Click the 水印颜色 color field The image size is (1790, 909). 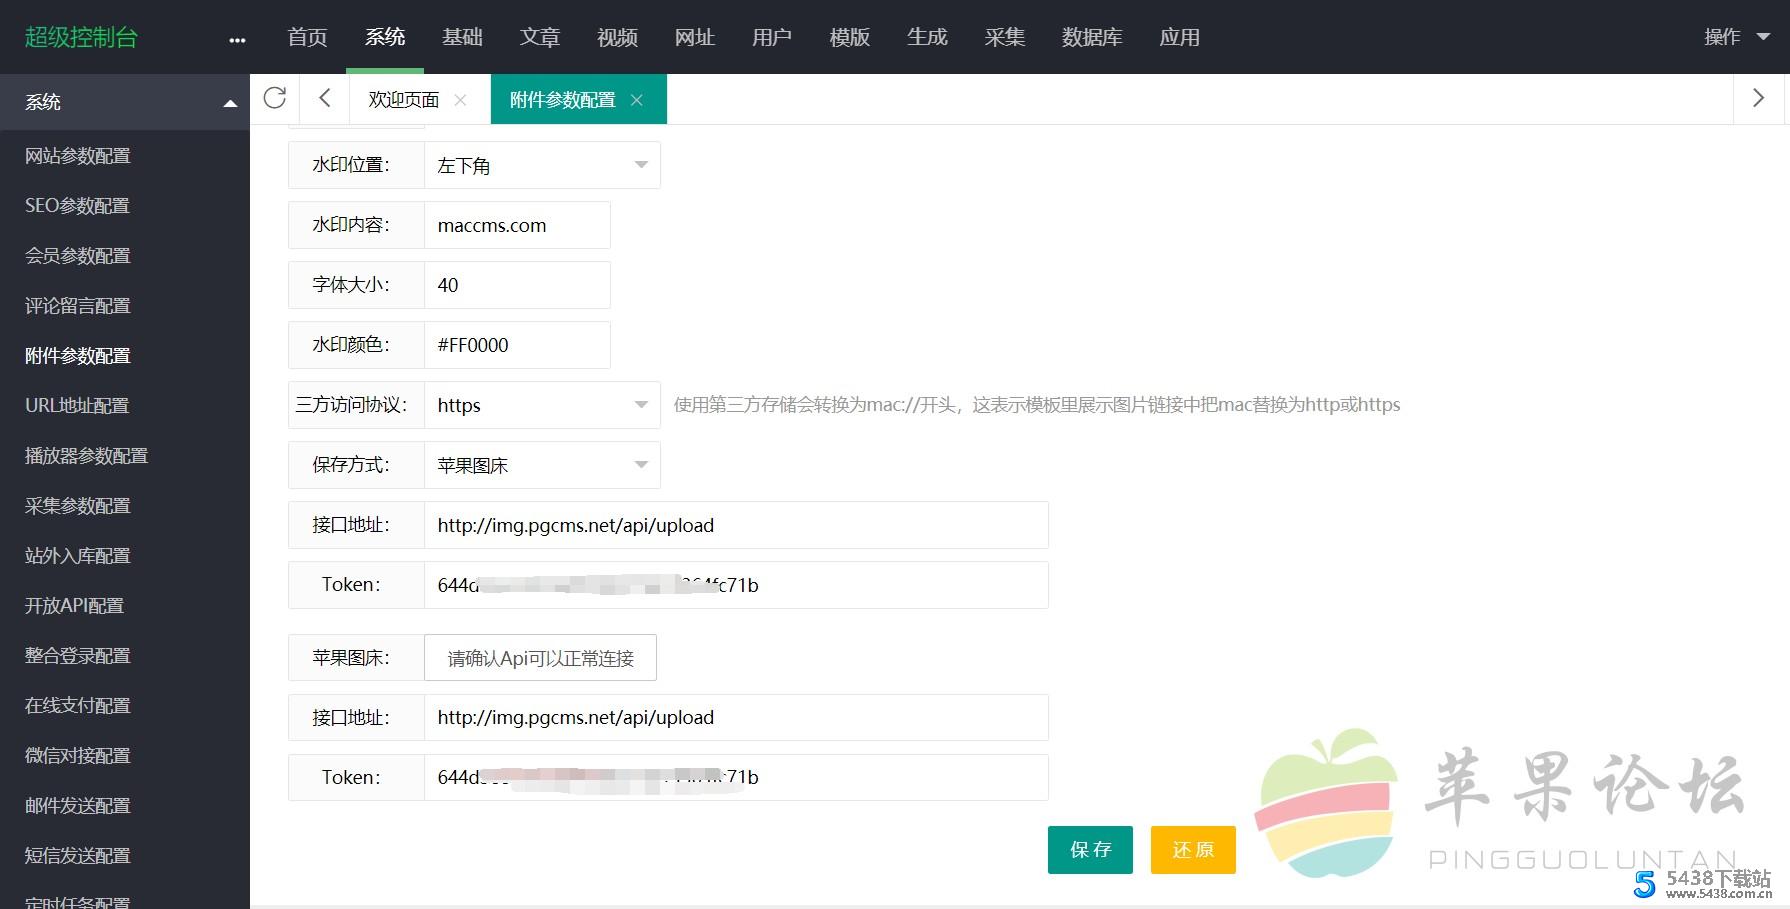[516, 345]
